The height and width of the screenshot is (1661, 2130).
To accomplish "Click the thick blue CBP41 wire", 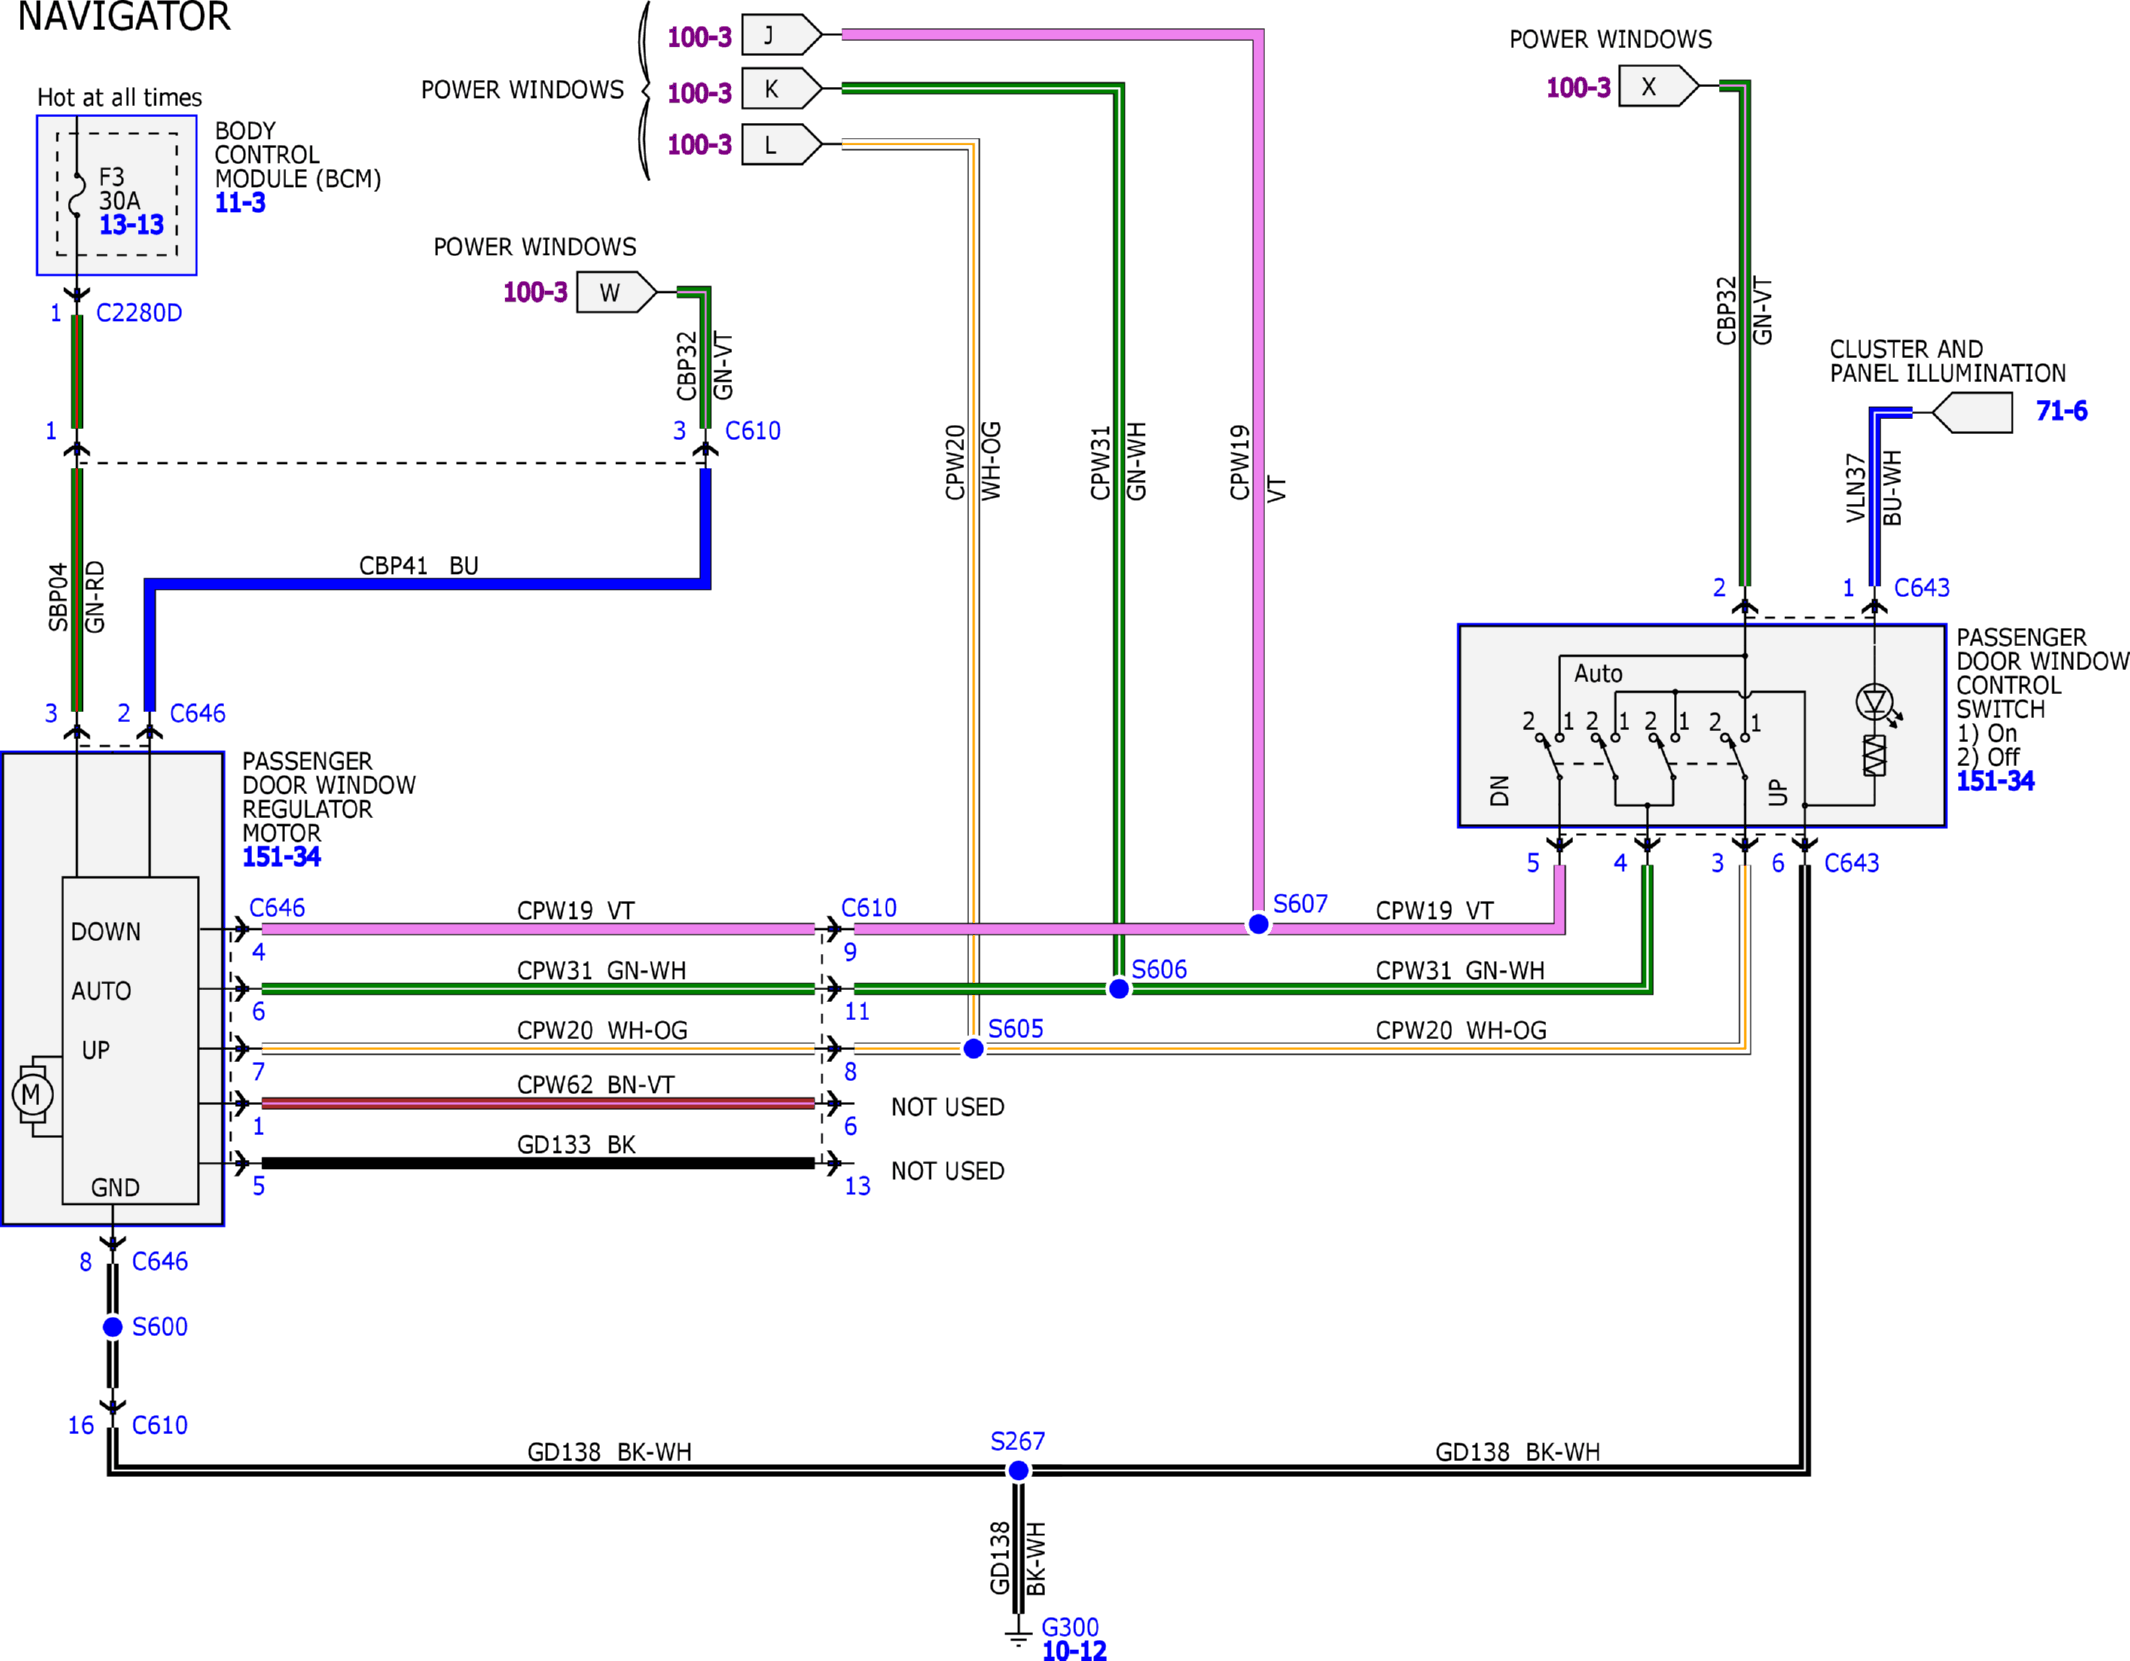I will click(428, 584).
